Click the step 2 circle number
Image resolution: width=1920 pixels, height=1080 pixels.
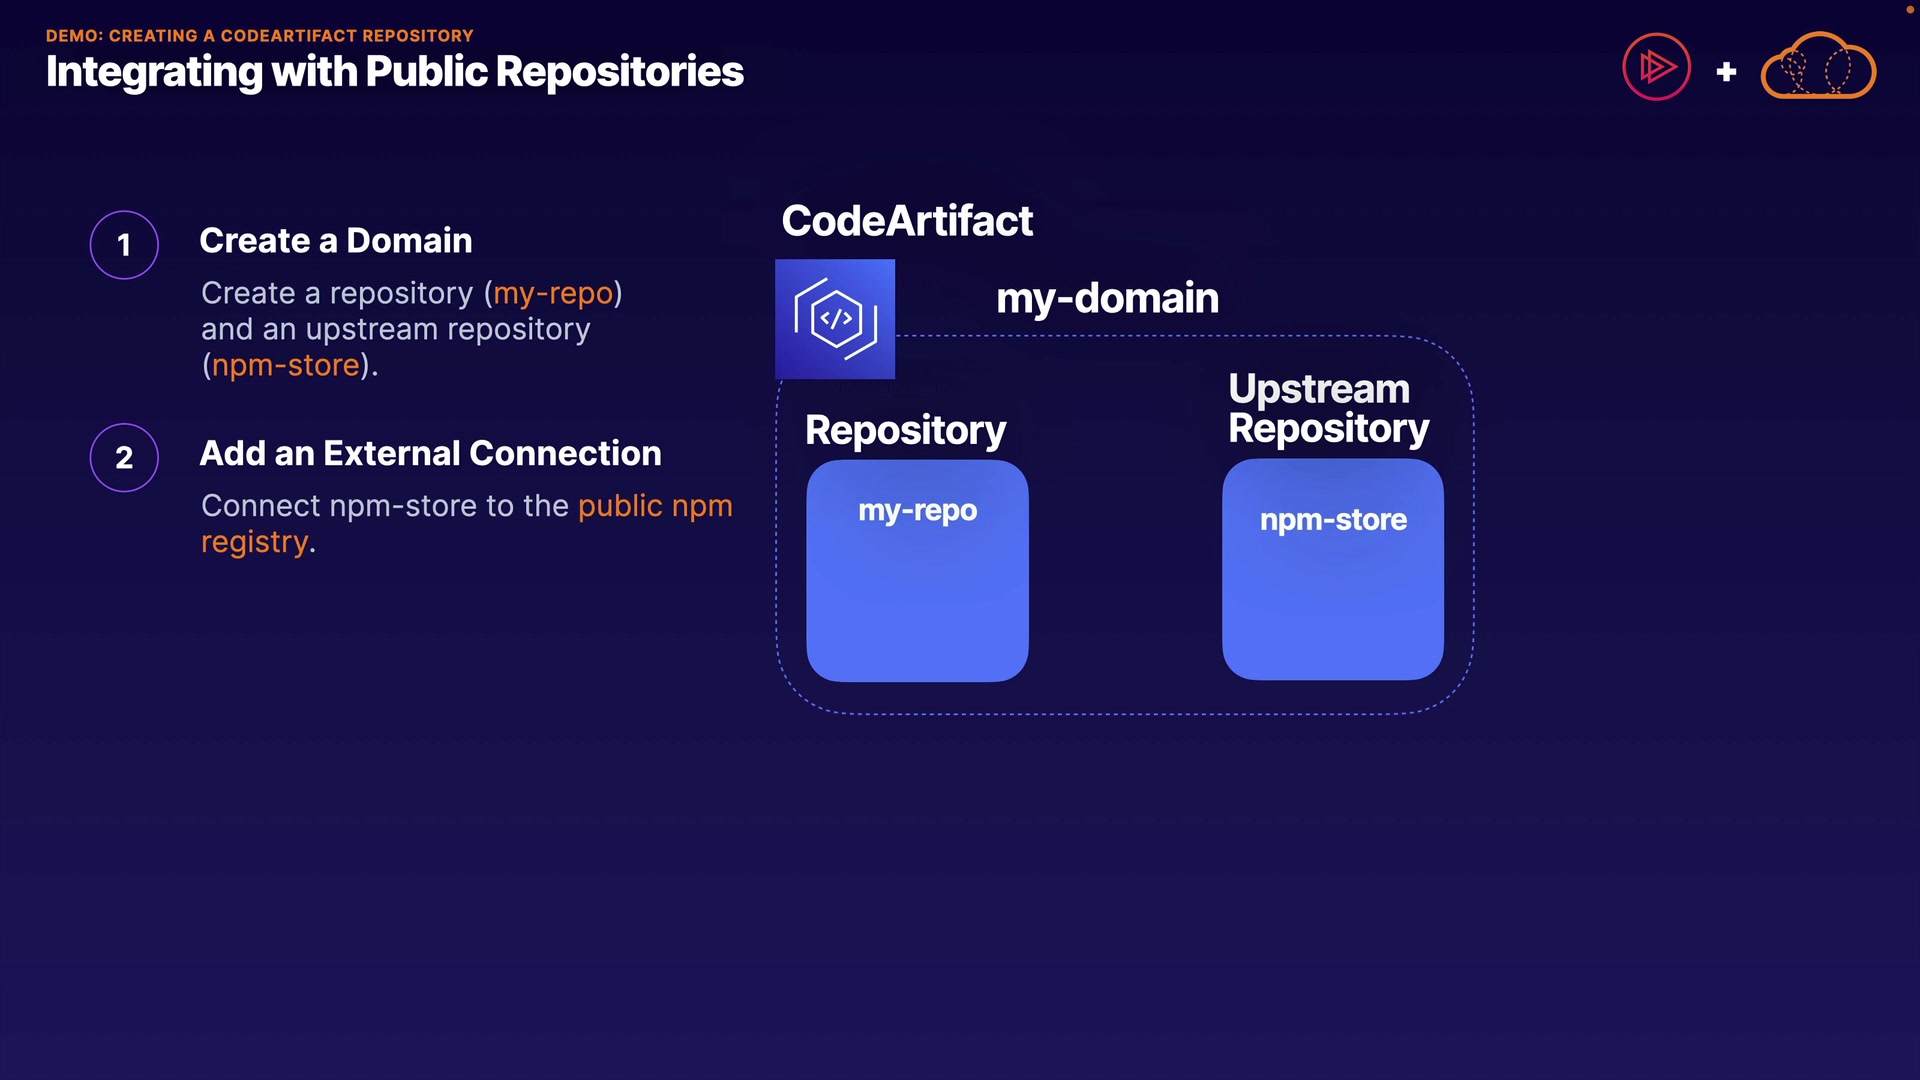(124, 458)
